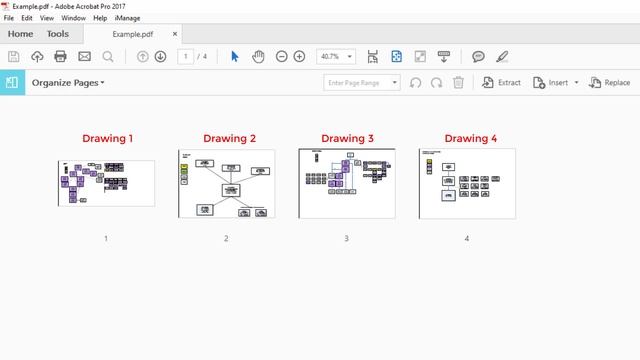
Task: Open the File menu
Action: pos(9,18)
